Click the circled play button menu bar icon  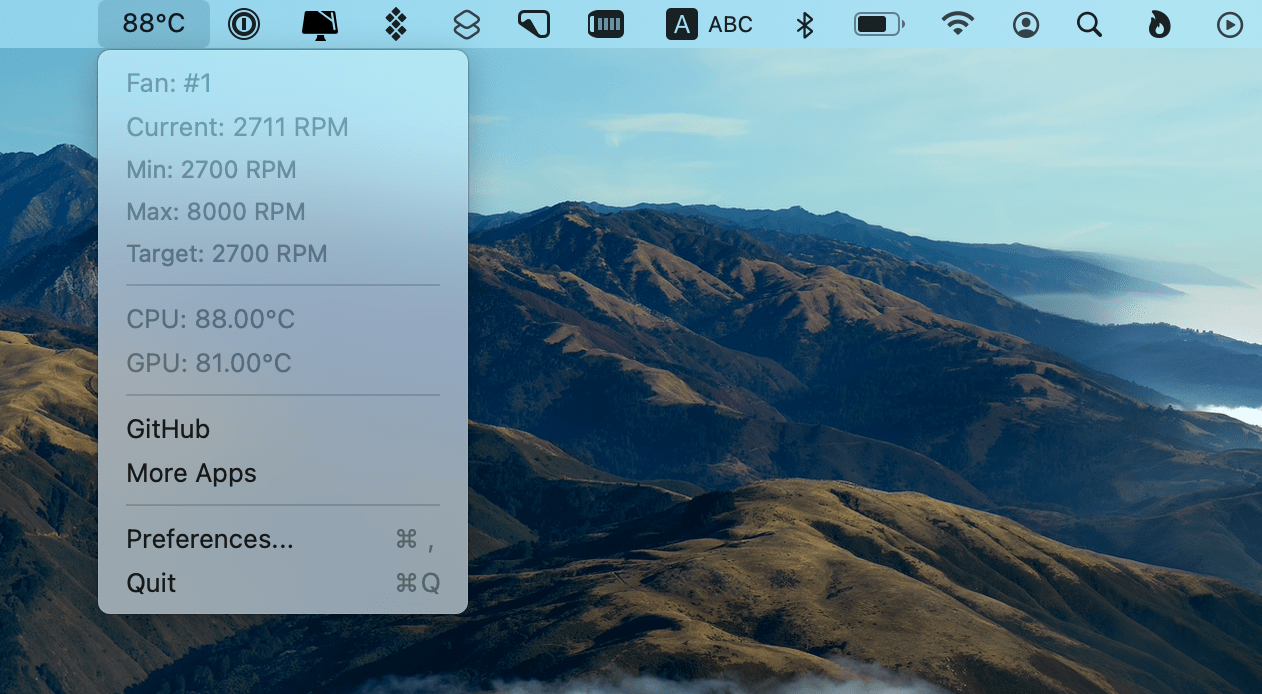(x=1230, y=24)
